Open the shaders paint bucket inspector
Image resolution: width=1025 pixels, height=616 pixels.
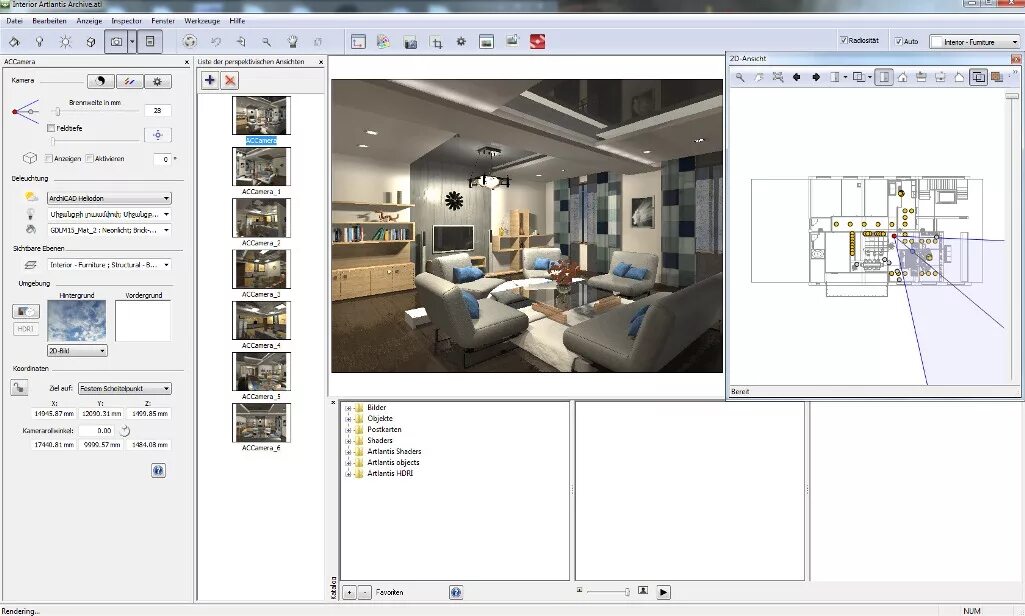coord(14,42)
